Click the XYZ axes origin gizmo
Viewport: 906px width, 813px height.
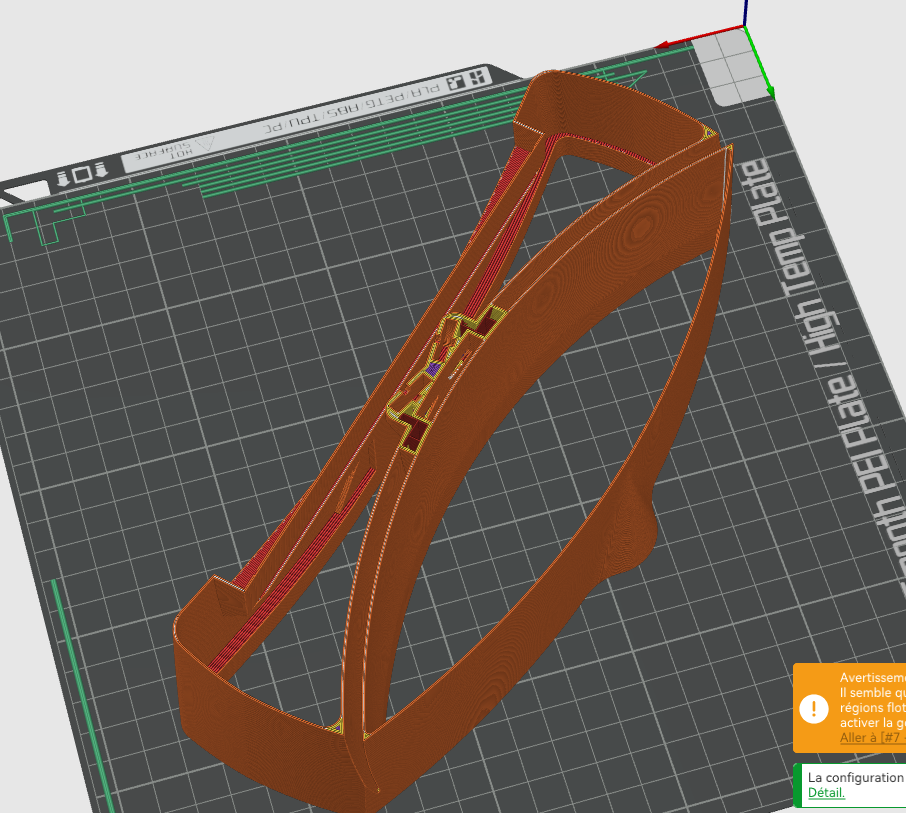click(x=745, y=26)
